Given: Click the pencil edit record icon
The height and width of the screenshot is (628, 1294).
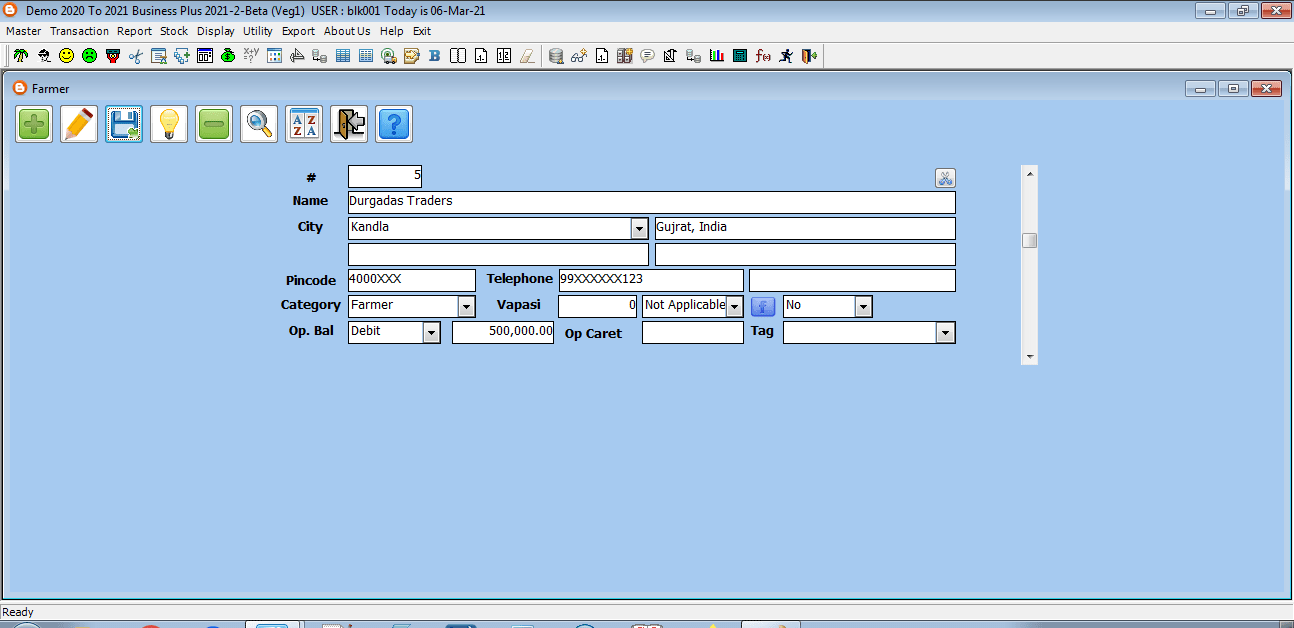Looking at the screenshot, I should [x=79, y=125].
